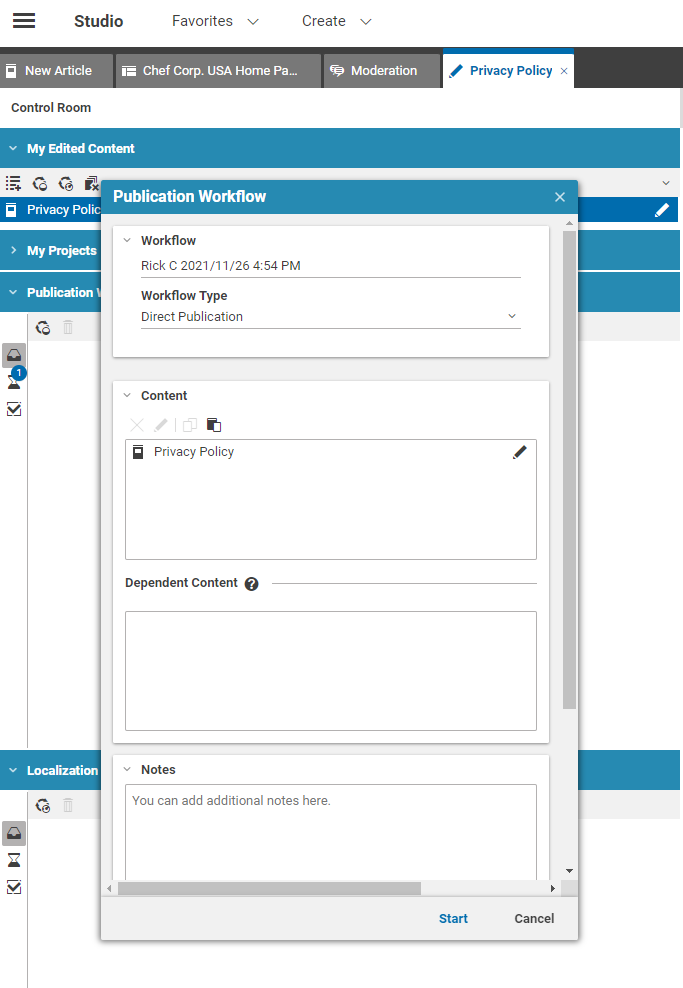This screenshot has height=988, width=683.
Task: Click the pencil edit icon on highlighted Privacy Policy row
Action: 662,210
